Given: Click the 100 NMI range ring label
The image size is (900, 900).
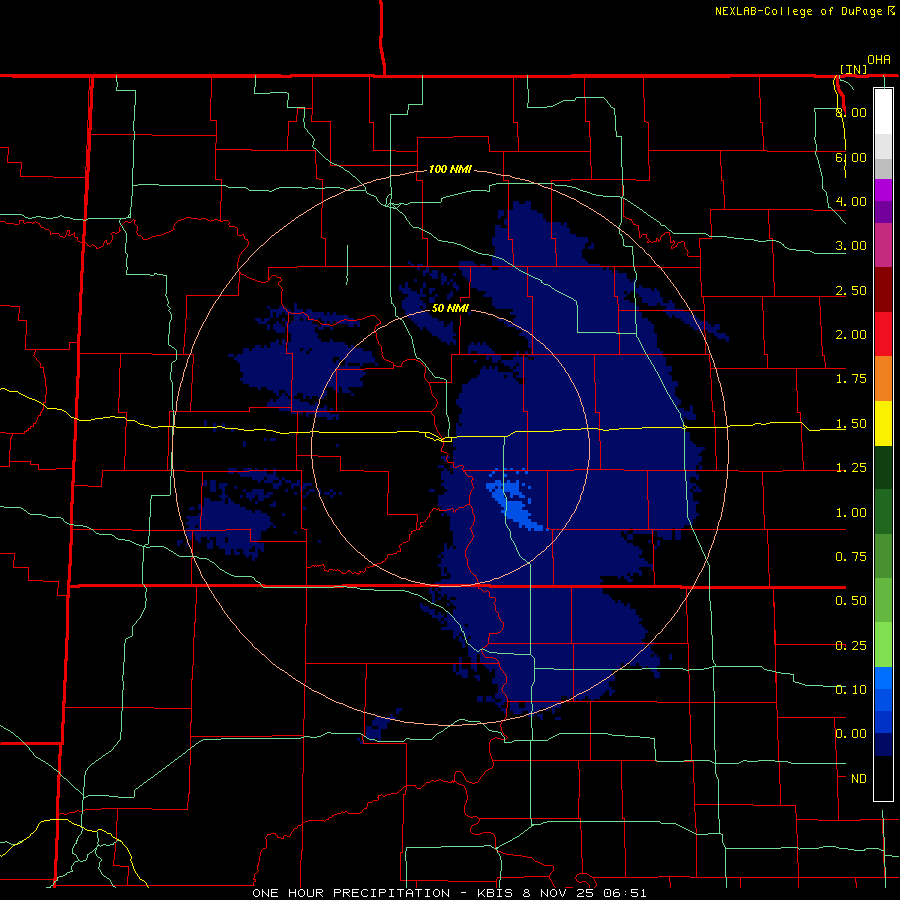Looking at the screenshot, I should 450,169.
